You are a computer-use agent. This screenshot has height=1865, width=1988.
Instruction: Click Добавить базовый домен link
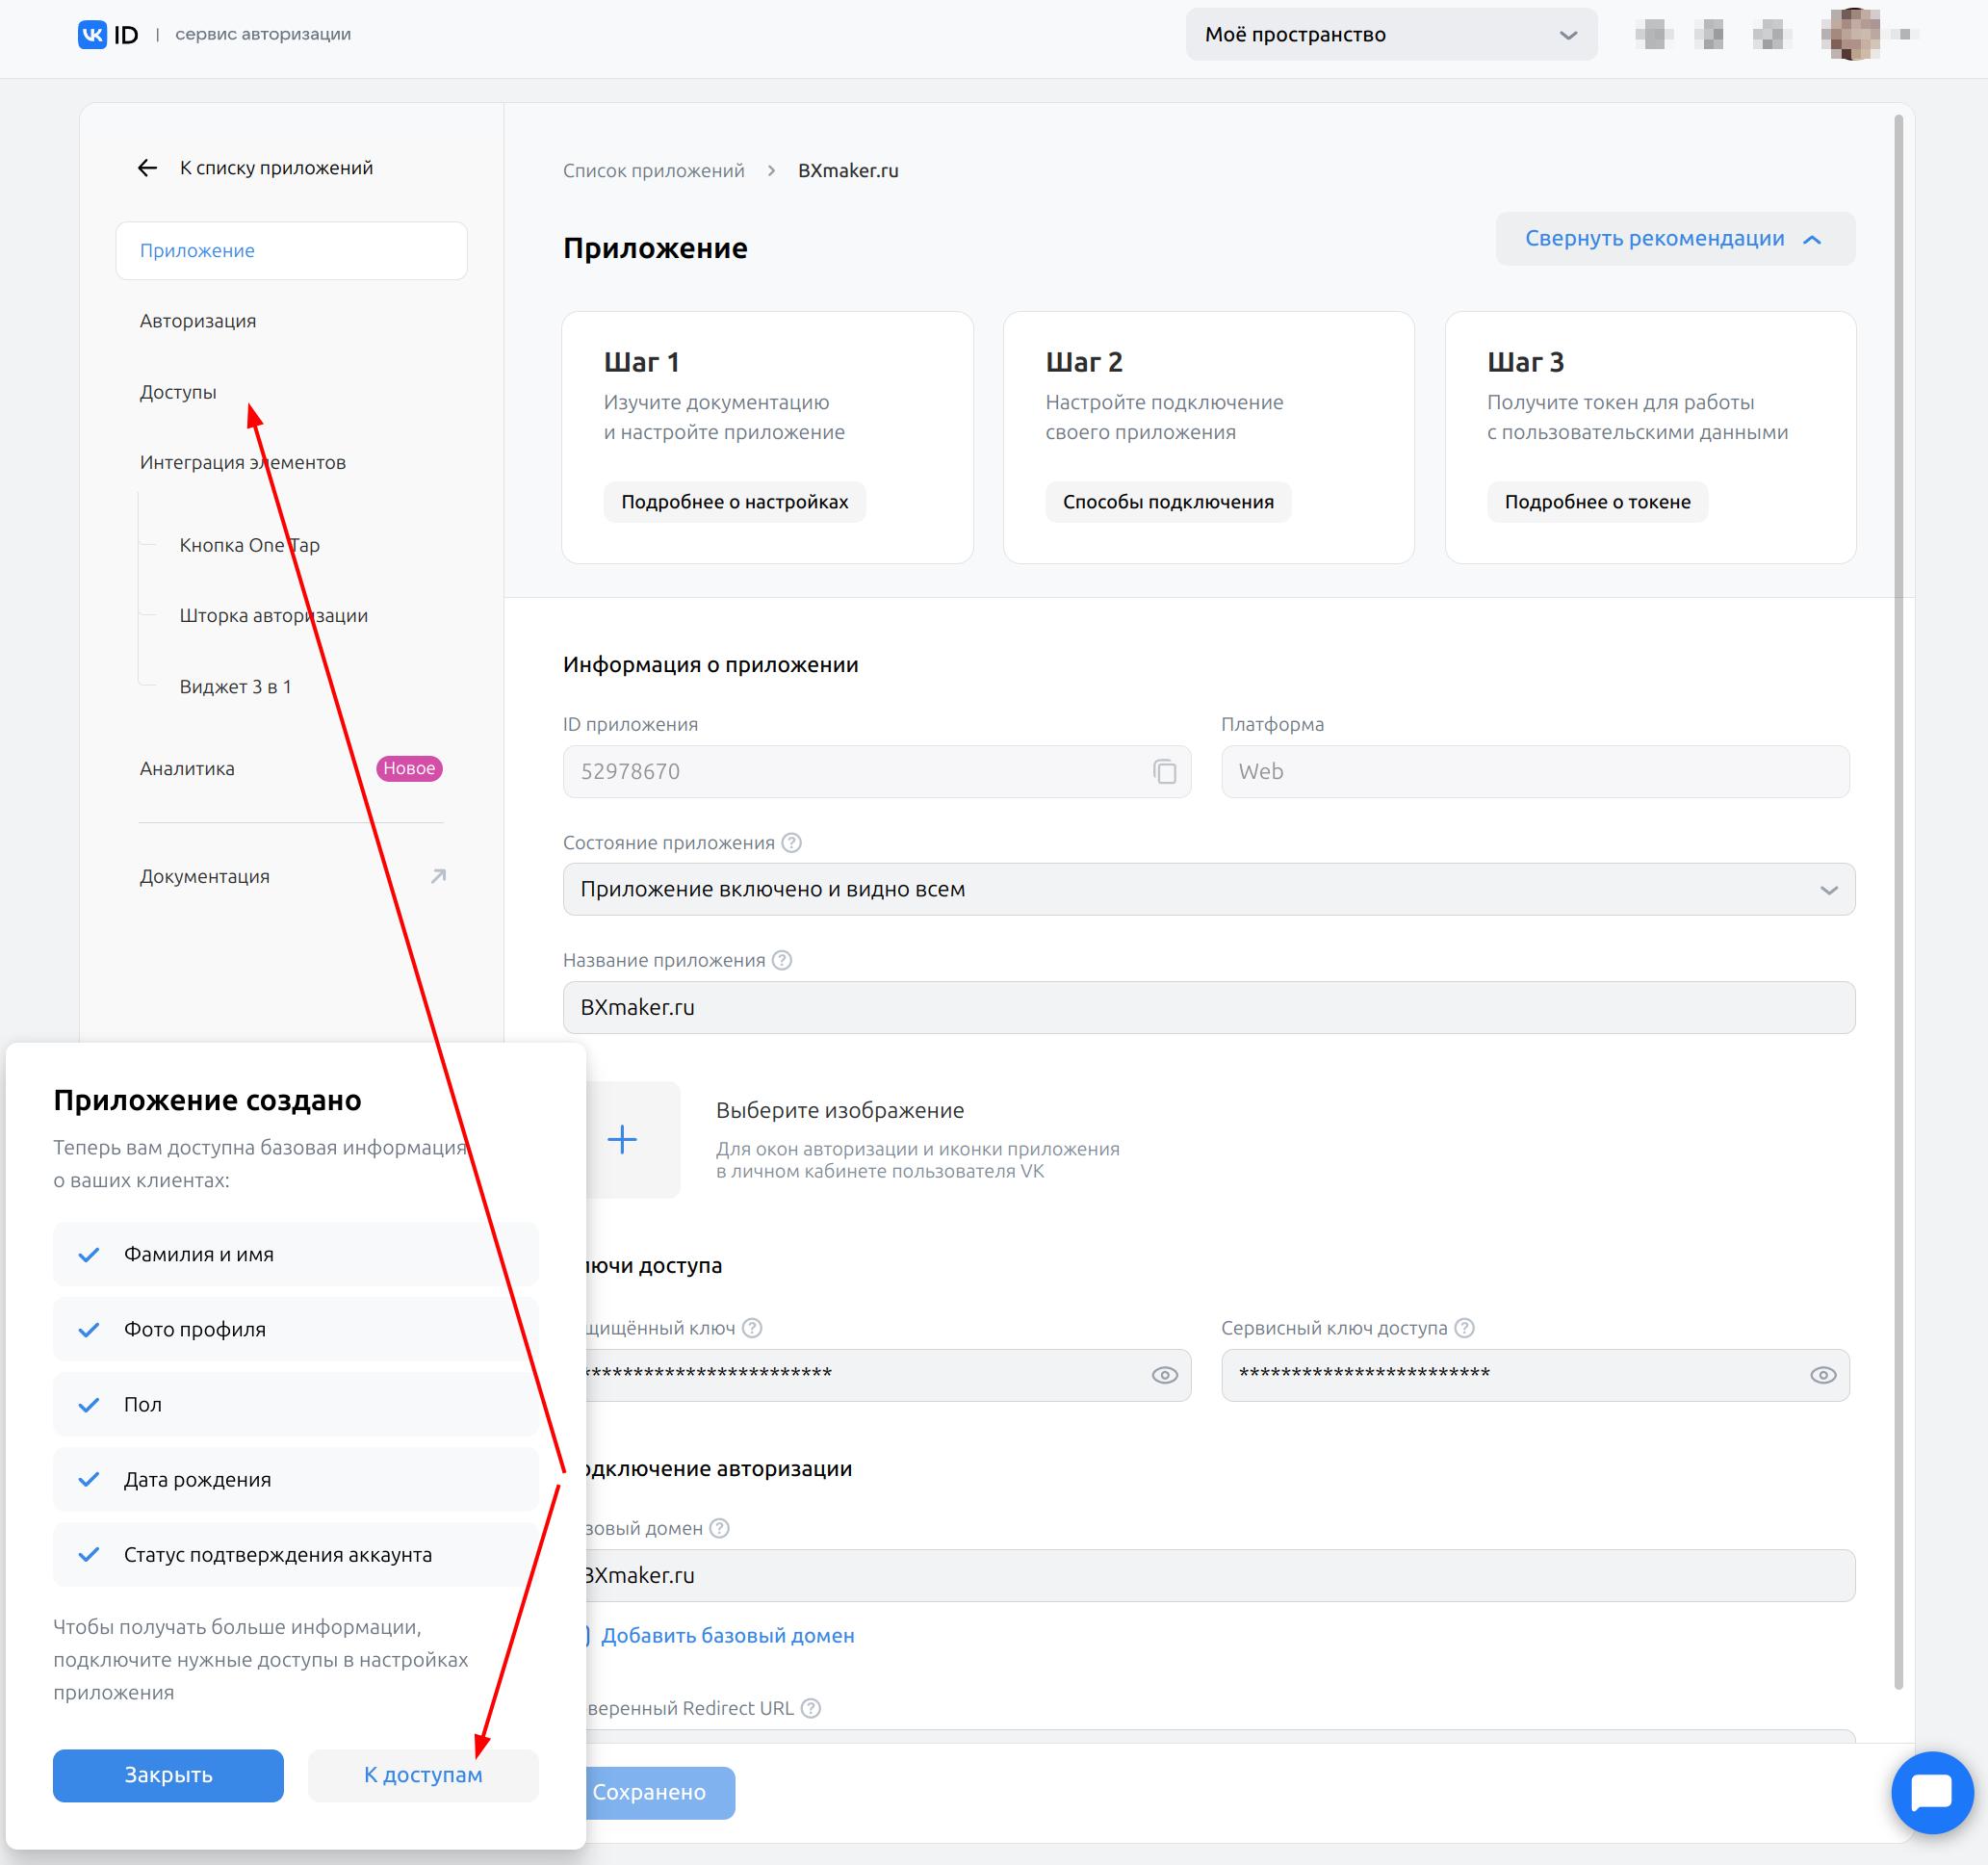[x=727, y=1636]
